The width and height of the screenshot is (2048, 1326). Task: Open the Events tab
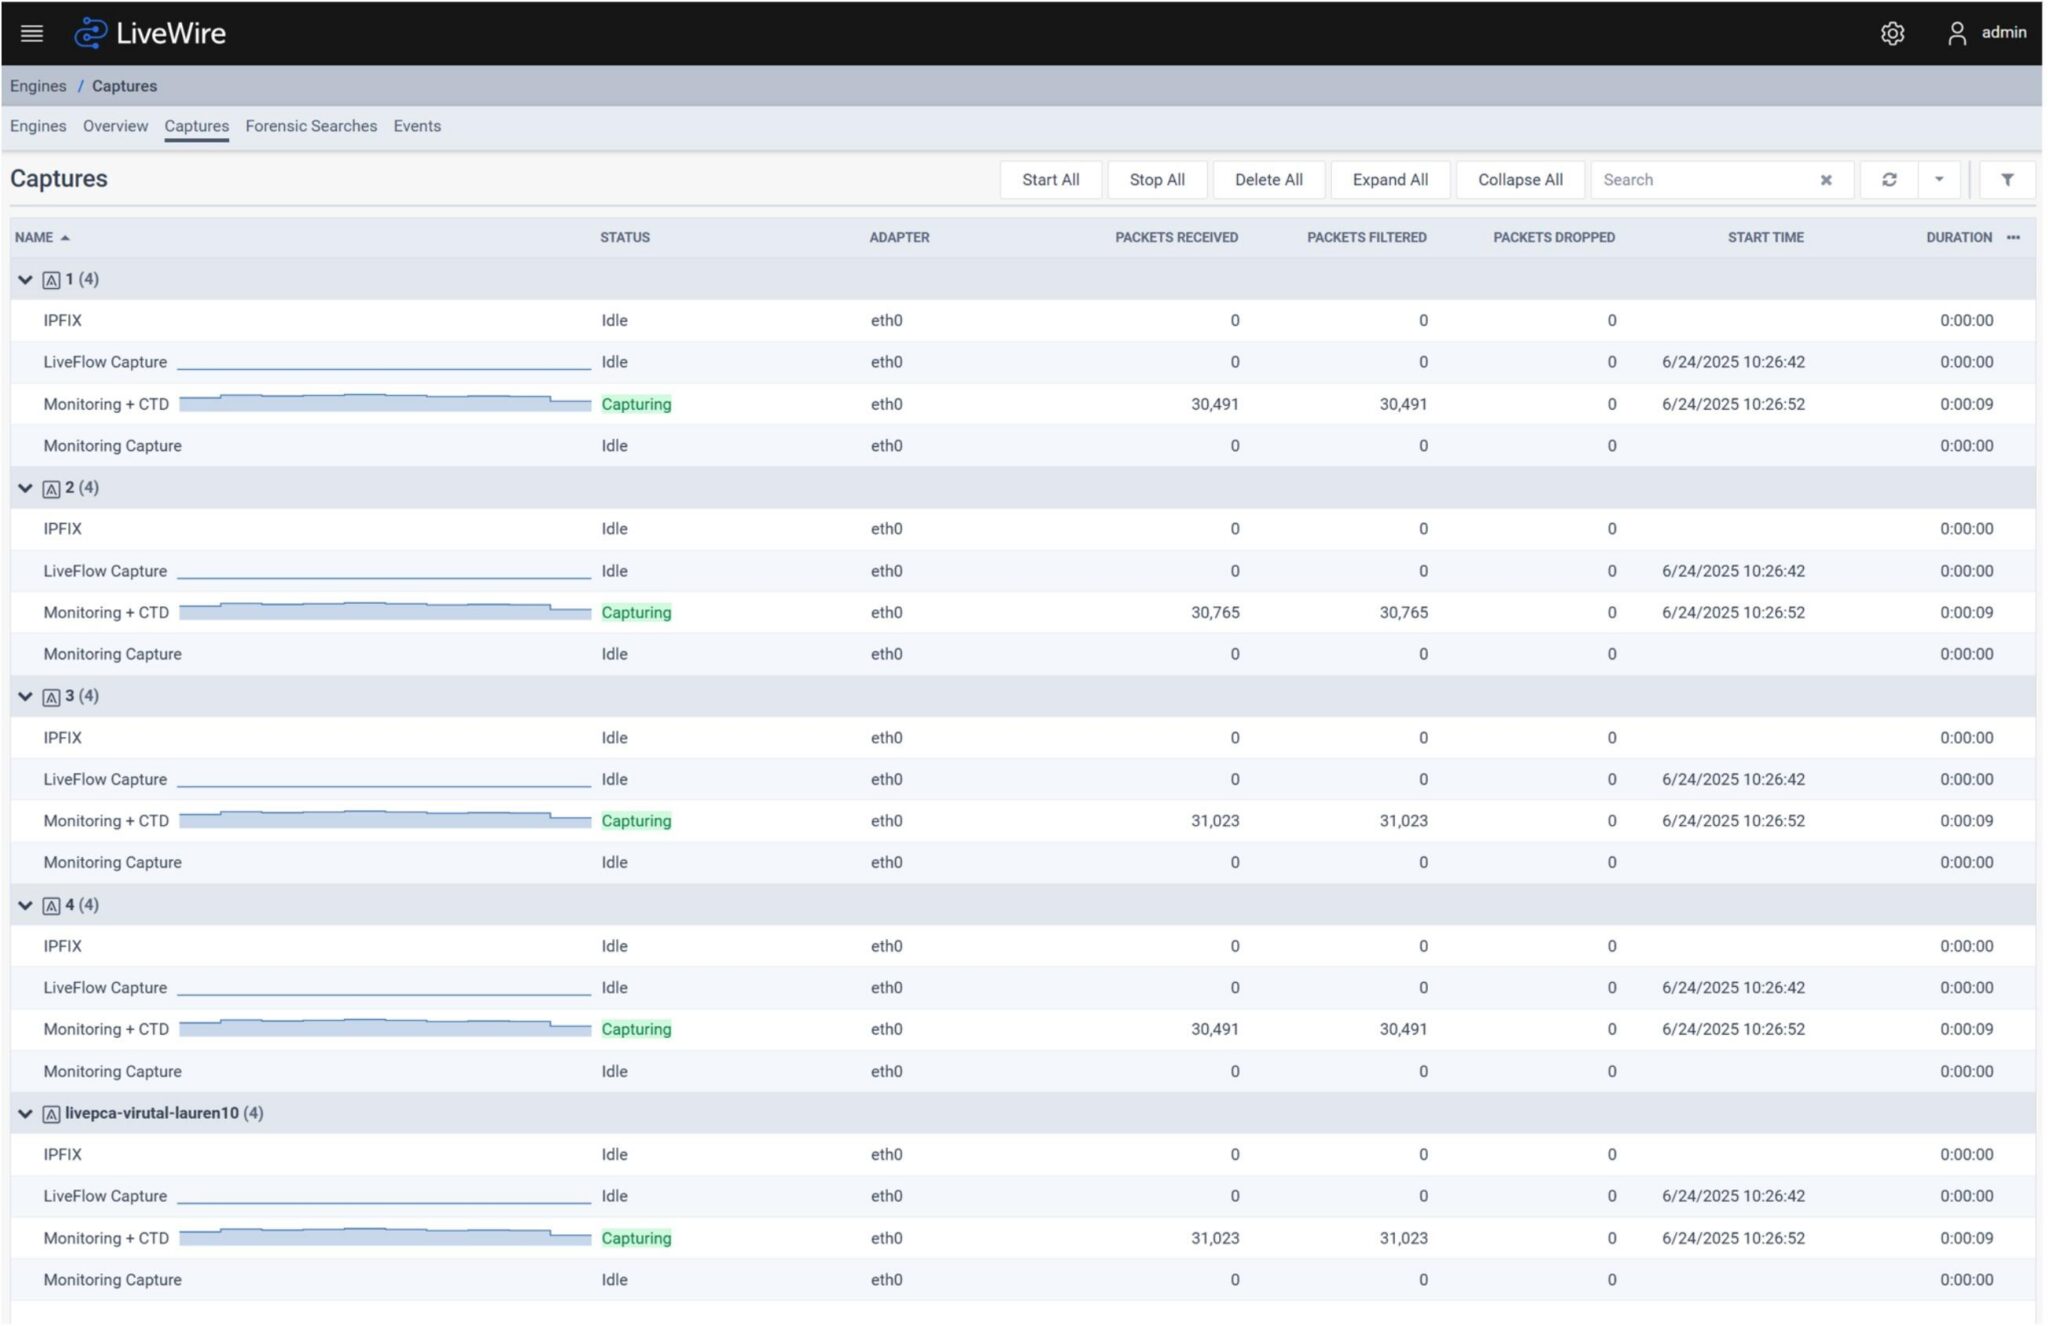point(417,126)
